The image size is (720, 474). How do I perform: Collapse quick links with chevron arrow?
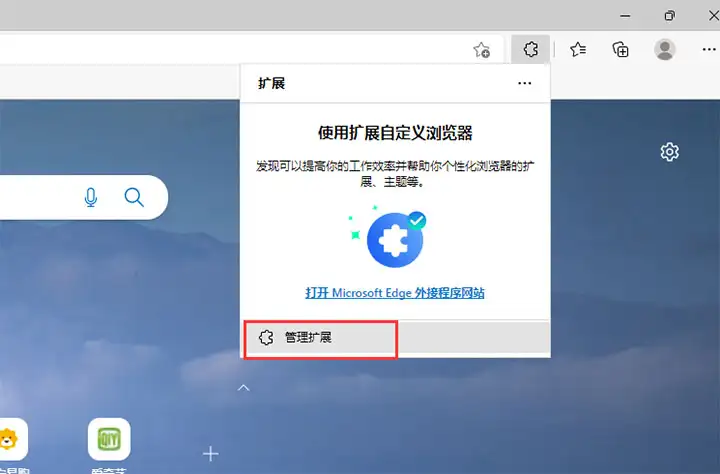[x=243, y=388]
